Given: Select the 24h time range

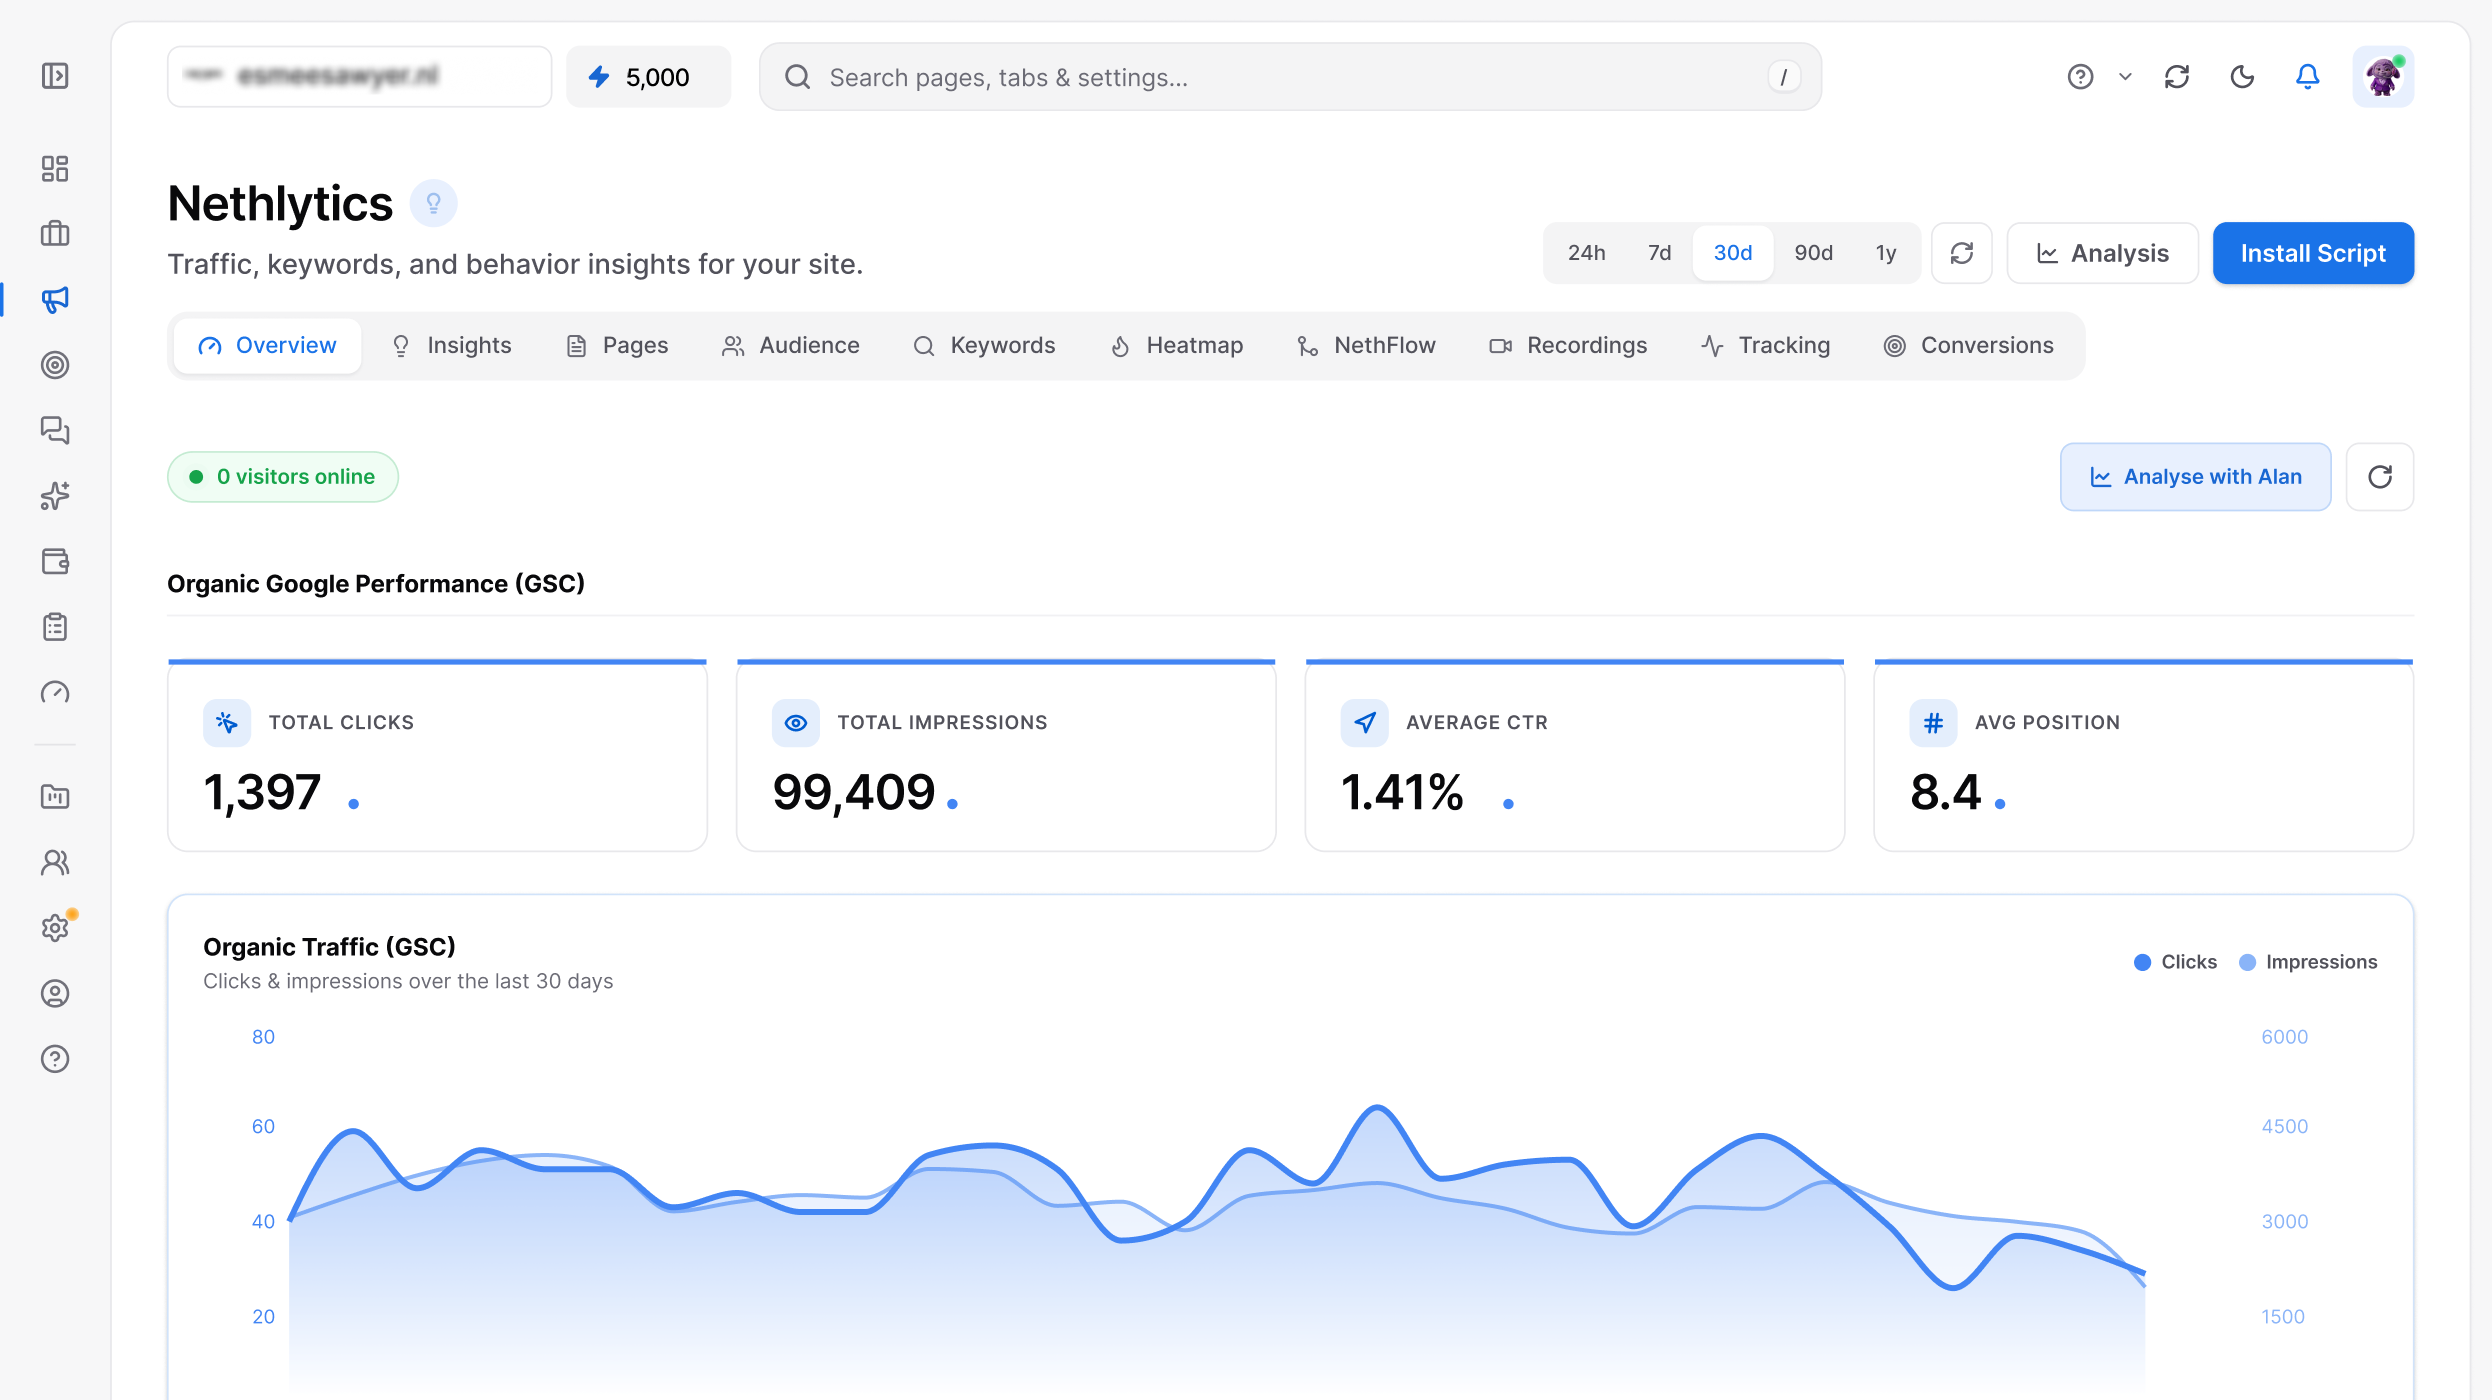Looking at the screenshot, I should (x=1586, y=253).
